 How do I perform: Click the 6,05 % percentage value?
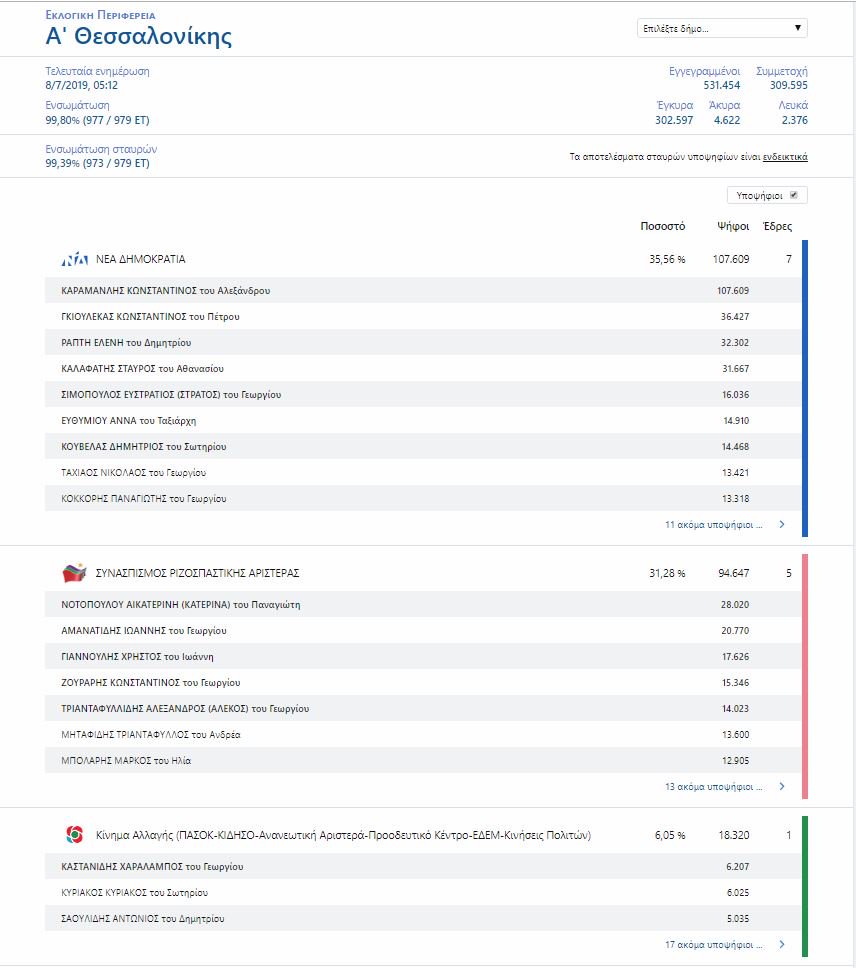point(670,835)
